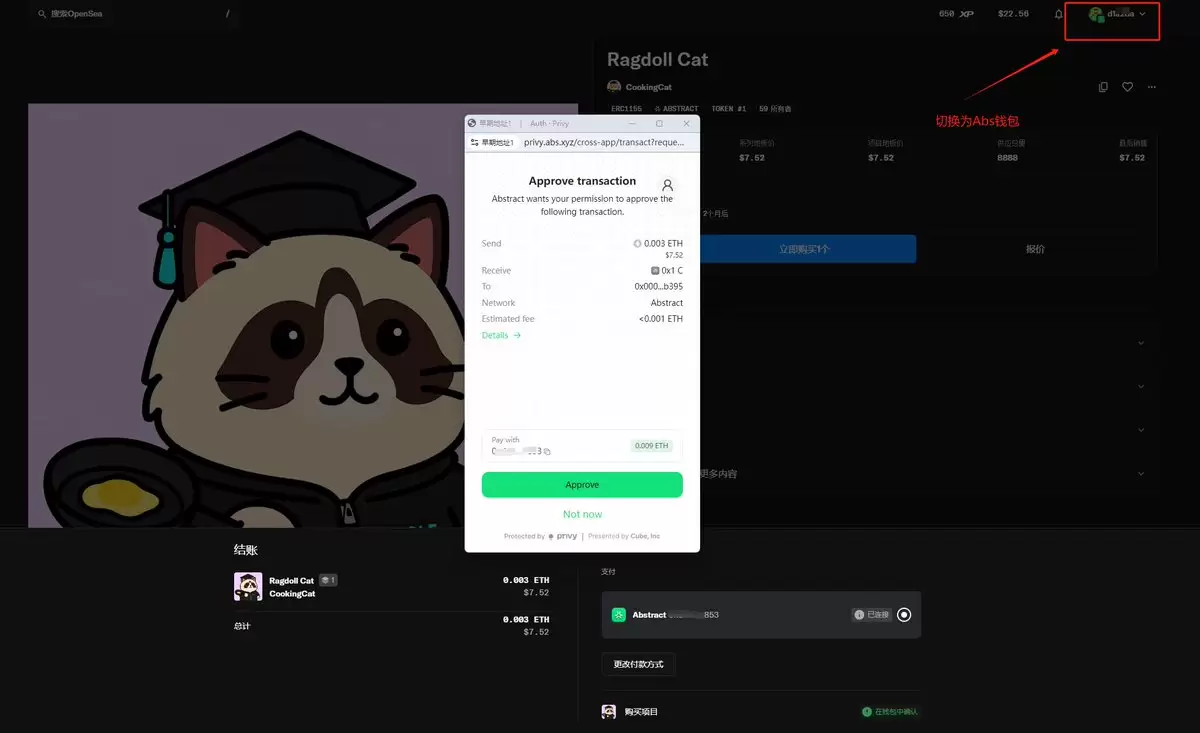1200x733 pixels.
Task: Open the CookingCat collection link
Action: [x=649, y=87]
